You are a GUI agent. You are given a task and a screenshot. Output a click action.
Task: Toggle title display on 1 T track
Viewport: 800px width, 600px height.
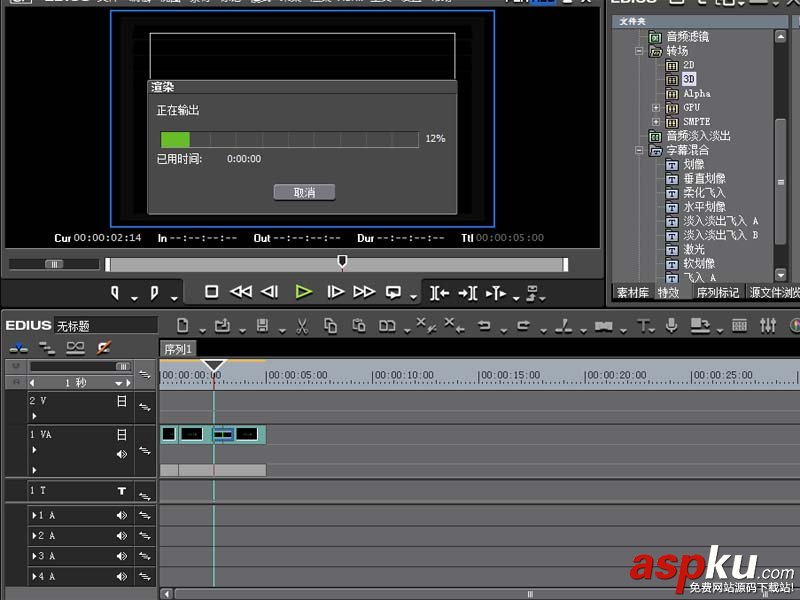[121, 491]
